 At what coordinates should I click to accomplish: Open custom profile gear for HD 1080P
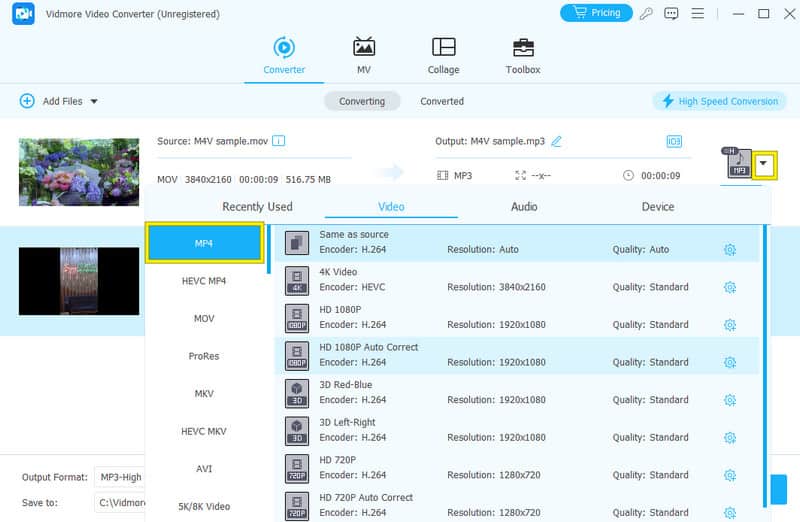tap(729, 325)
